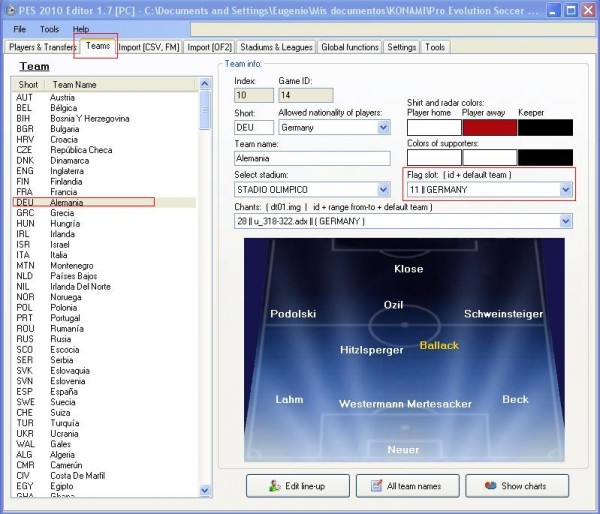Select Austria in the team list
Viewport: 600px width, 514px height.
tap(104, 98)
